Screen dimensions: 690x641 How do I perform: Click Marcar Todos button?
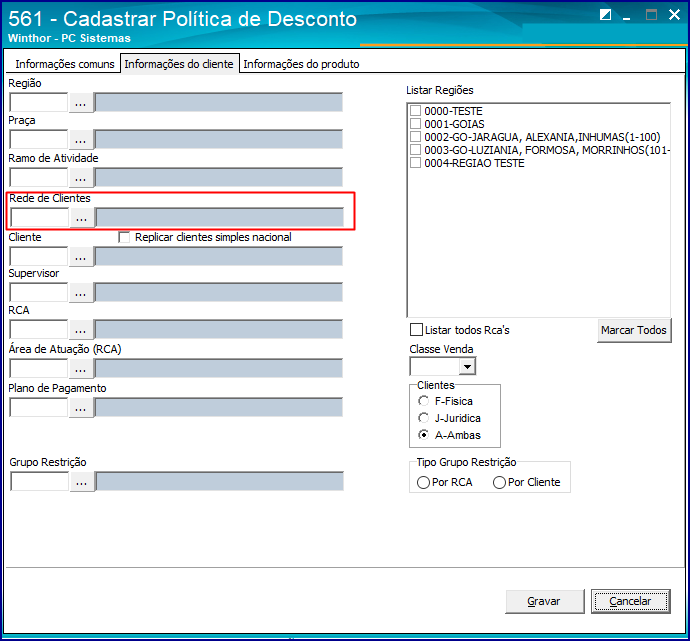tap(634, 330)
